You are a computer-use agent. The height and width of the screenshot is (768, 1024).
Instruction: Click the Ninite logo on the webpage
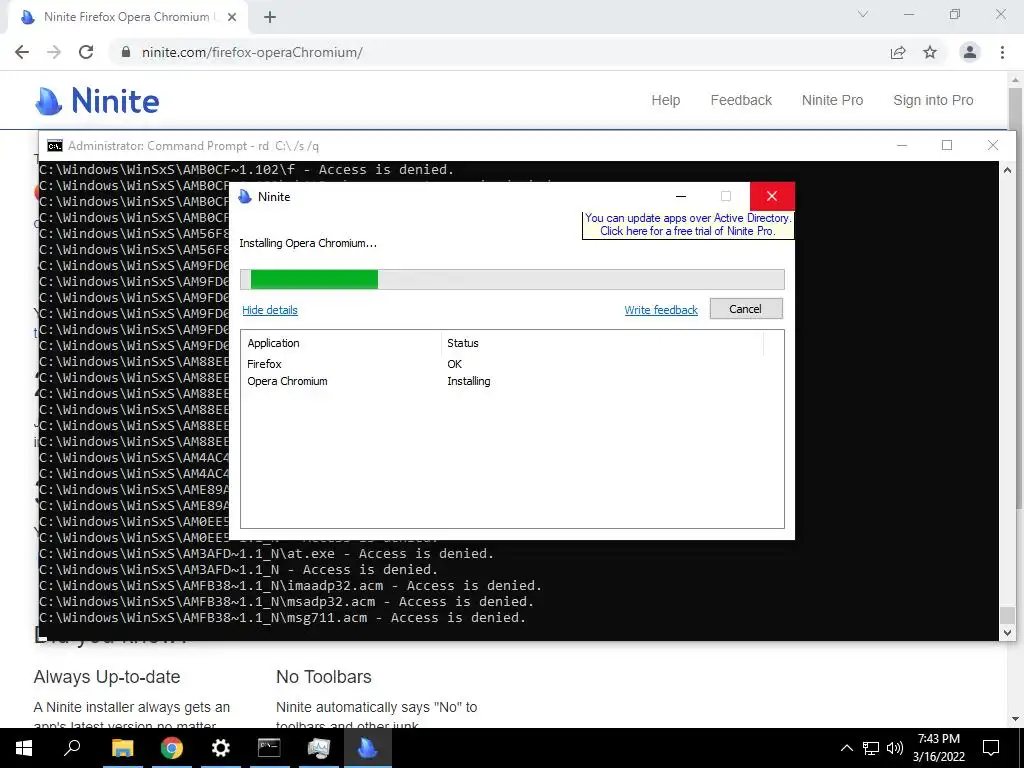97,101
